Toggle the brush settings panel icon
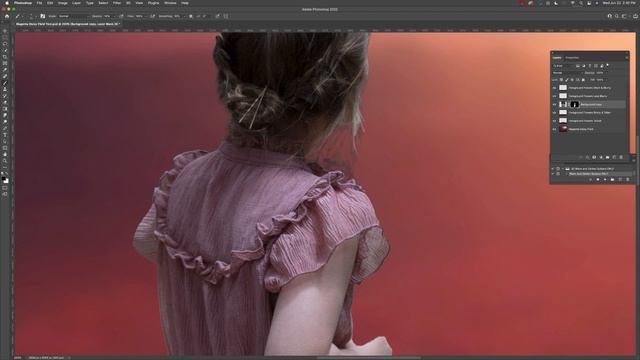Viewport: 640px width, 360px height. pyautogui.click(x=42, y=16)
